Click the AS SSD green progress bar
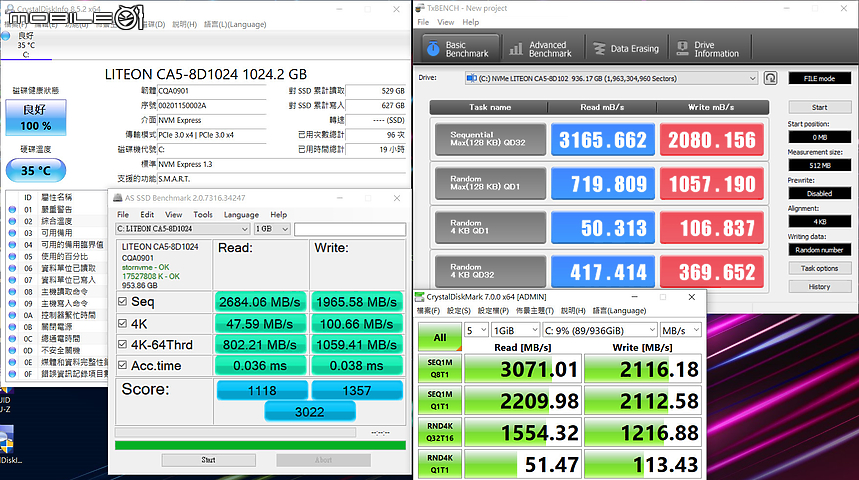Viewport: 859px width, 480px height. click(x=260, y=445)
